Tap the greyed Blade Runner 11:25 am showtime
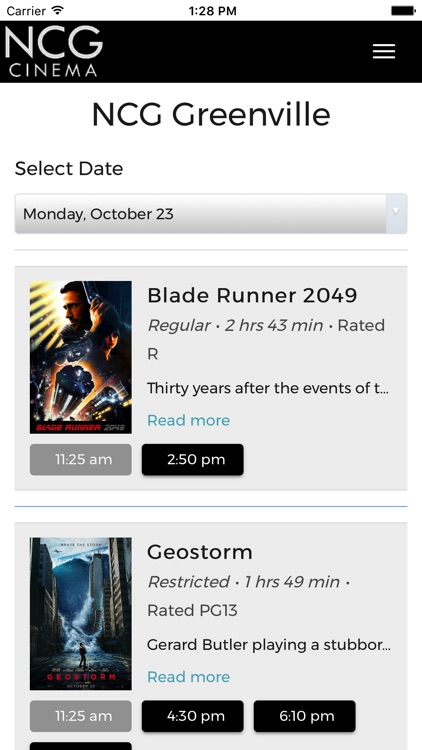 click(80, 460)
